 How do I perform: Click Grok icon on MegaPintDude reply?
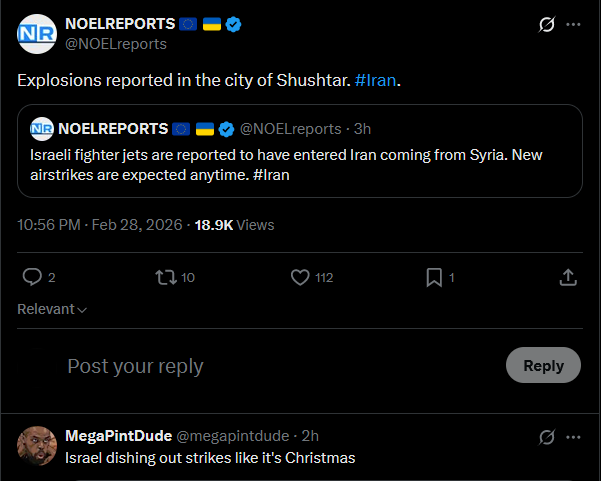(547, 437)
